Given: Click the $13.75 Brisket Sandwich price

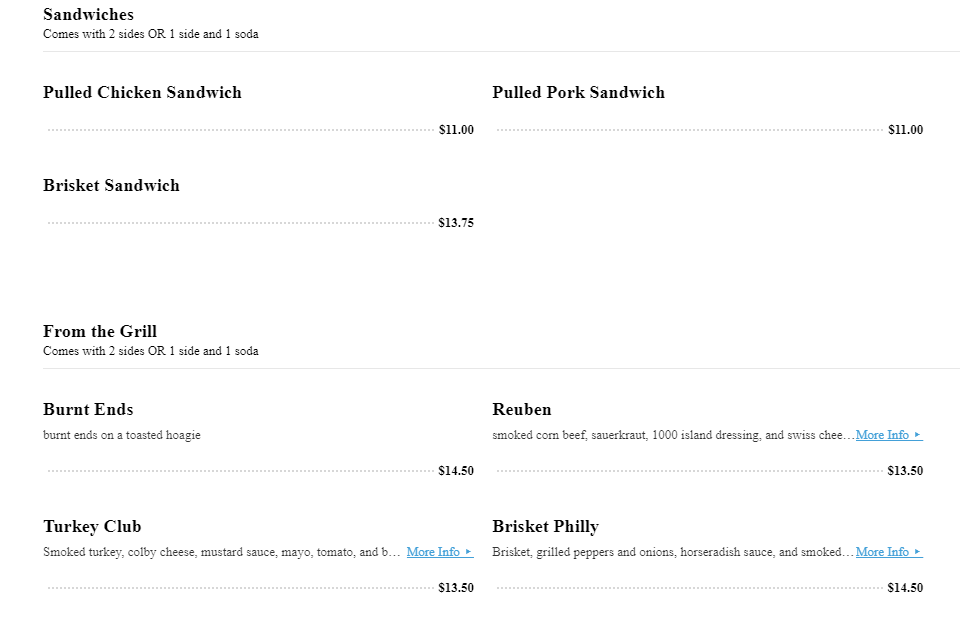Looking at the screenshot, I should pos(456,223).
